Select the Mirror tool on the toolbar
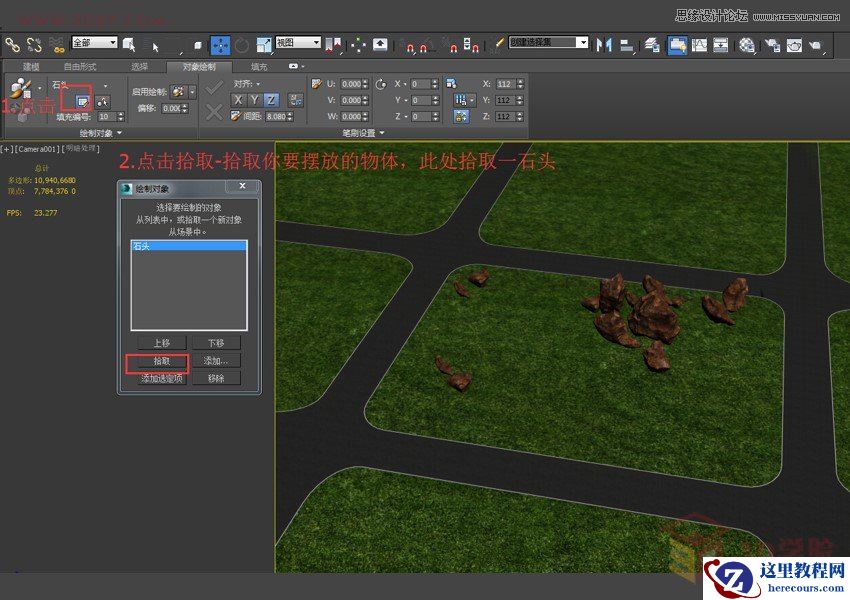Screen dimensions: 850x600 tap(605, 44)
